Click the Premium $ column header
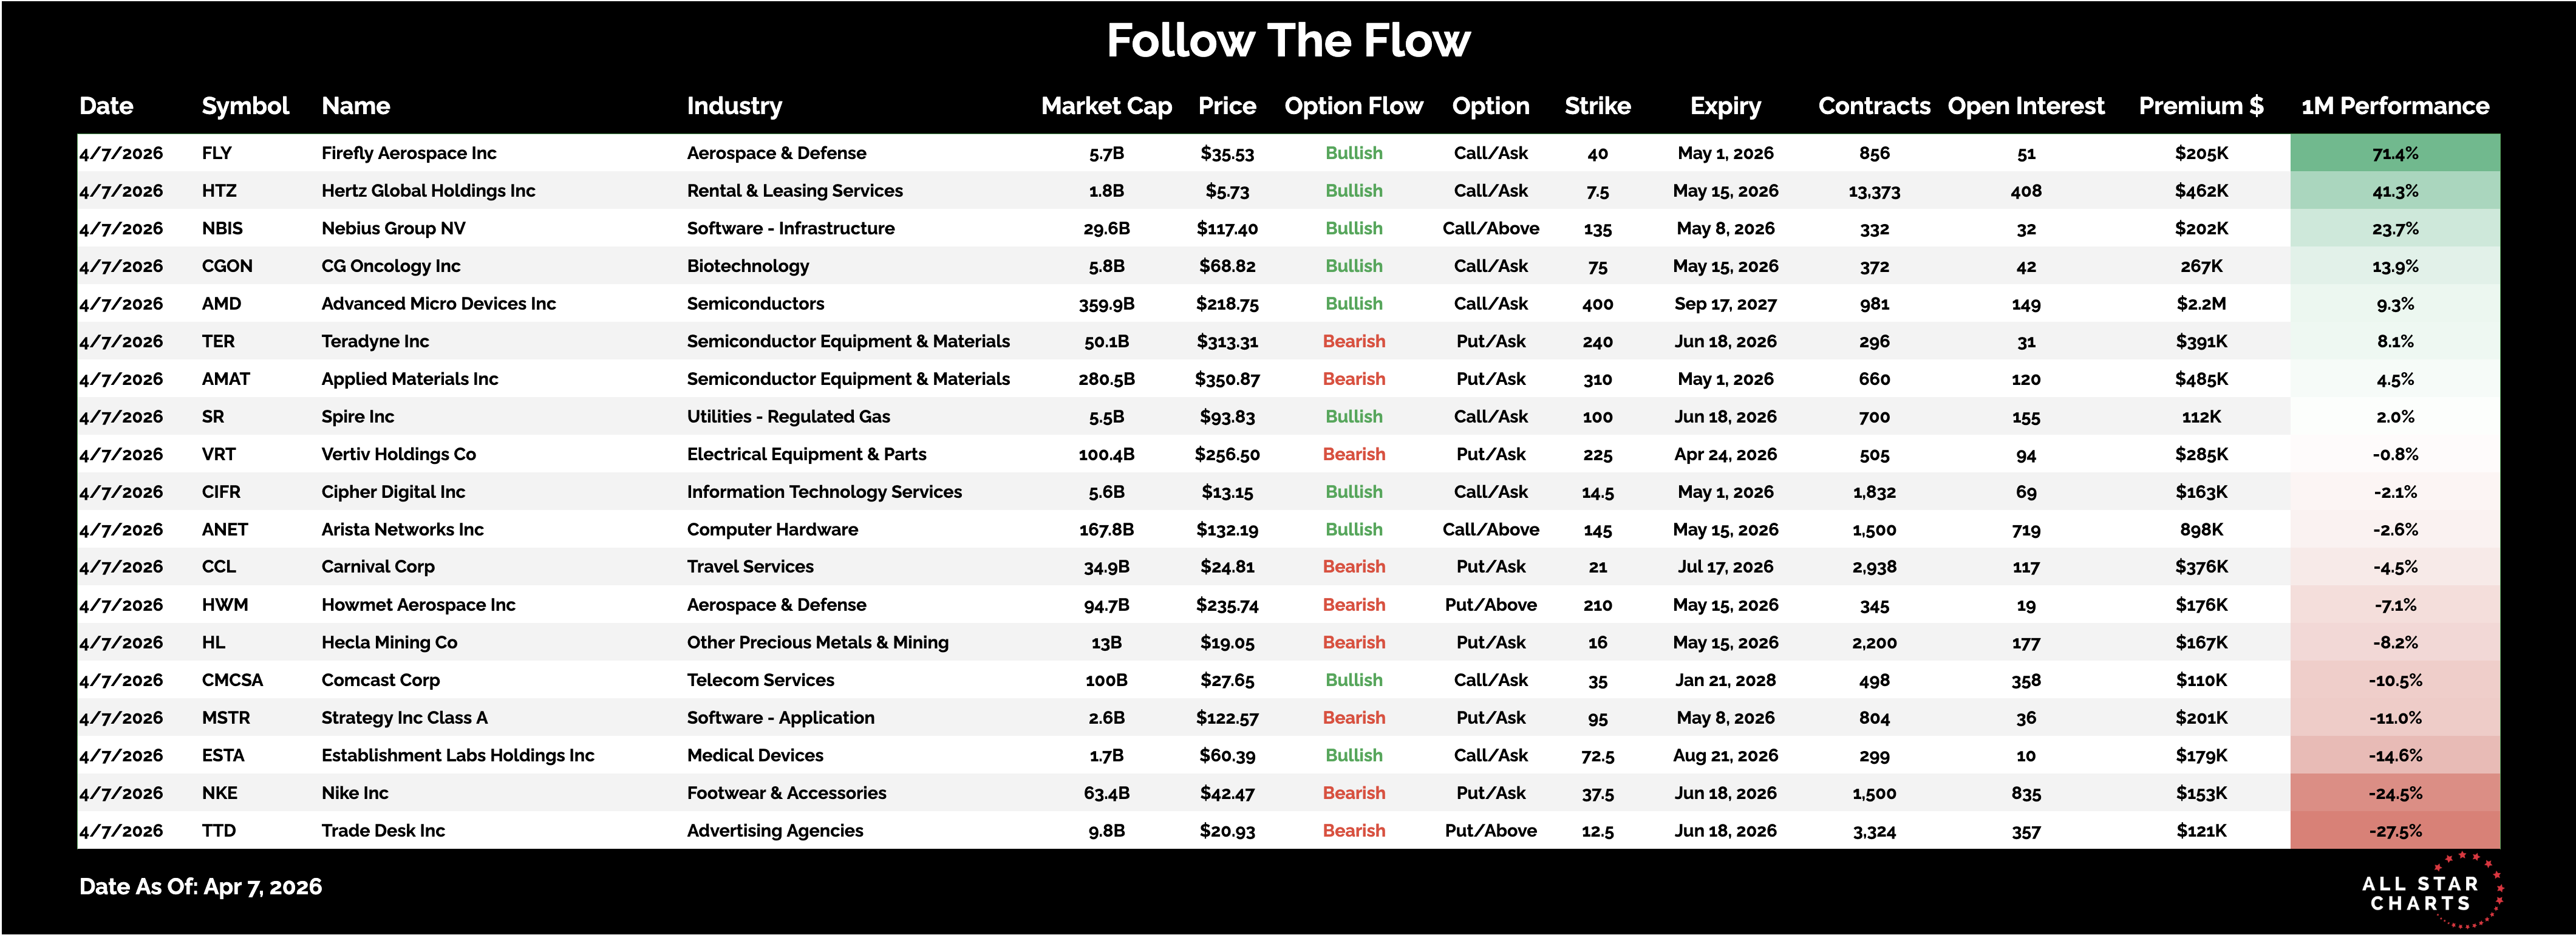Screen dimensions: 2576x935 2200,106
